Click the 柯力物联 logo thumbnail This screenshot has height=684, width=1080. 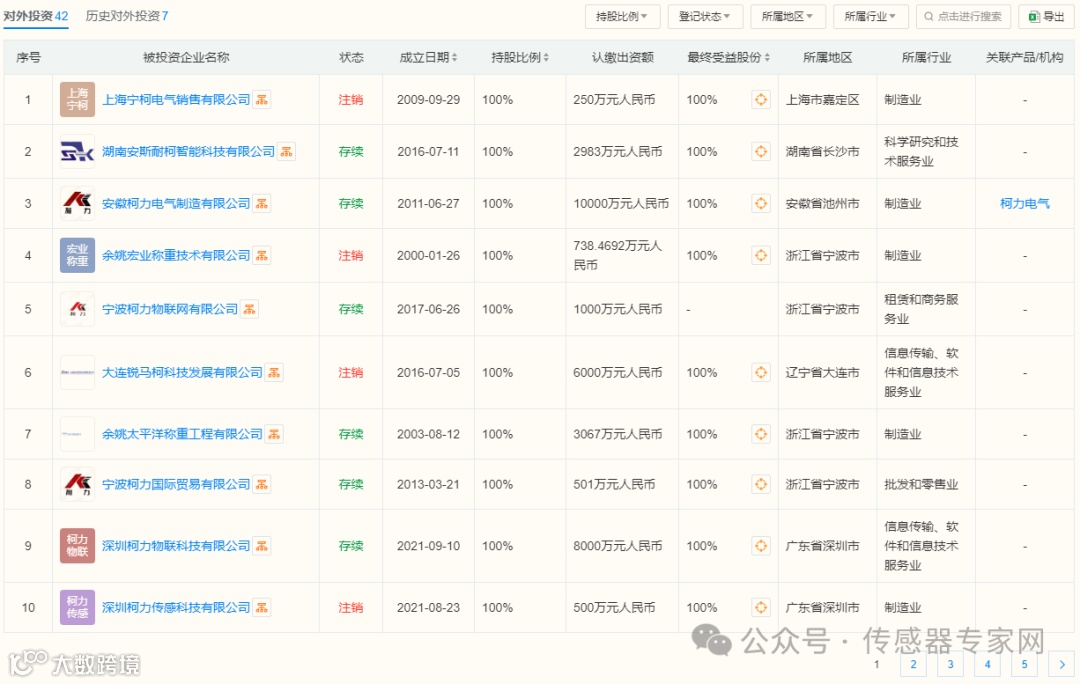77,546
